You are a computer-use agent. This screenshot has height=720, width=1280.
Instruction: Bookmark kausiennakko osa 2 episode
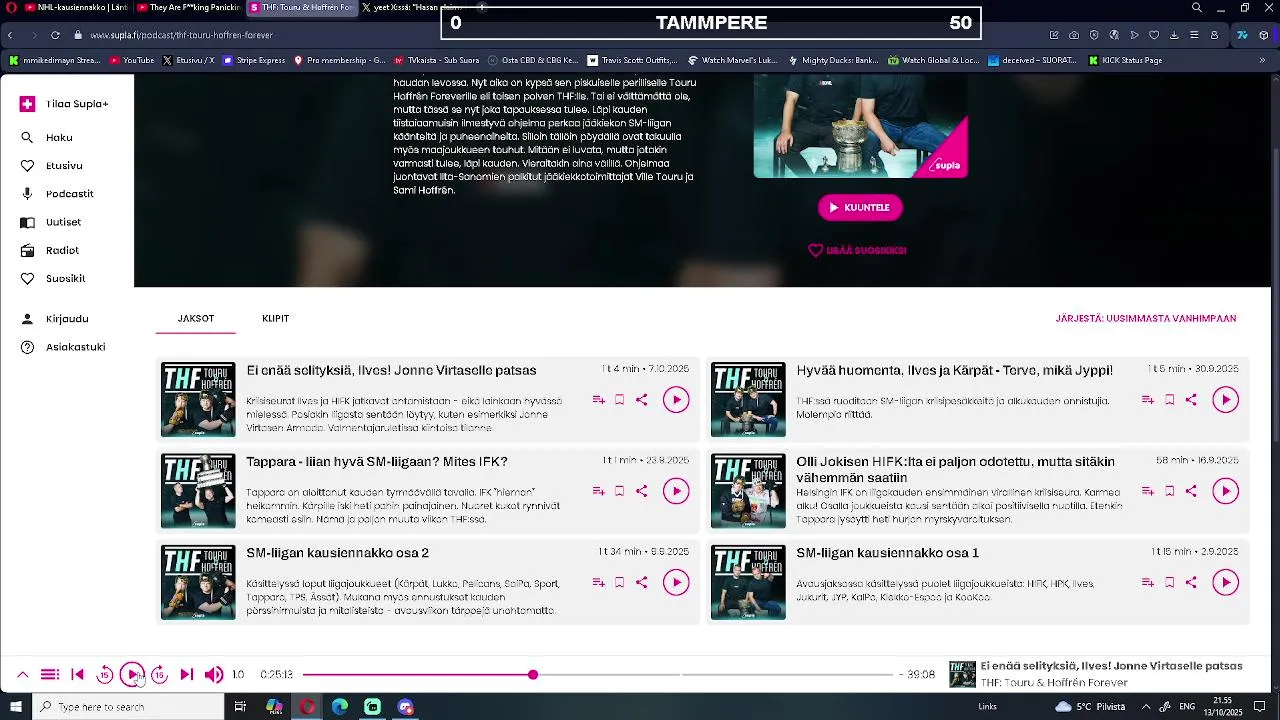tap(620, 582)
